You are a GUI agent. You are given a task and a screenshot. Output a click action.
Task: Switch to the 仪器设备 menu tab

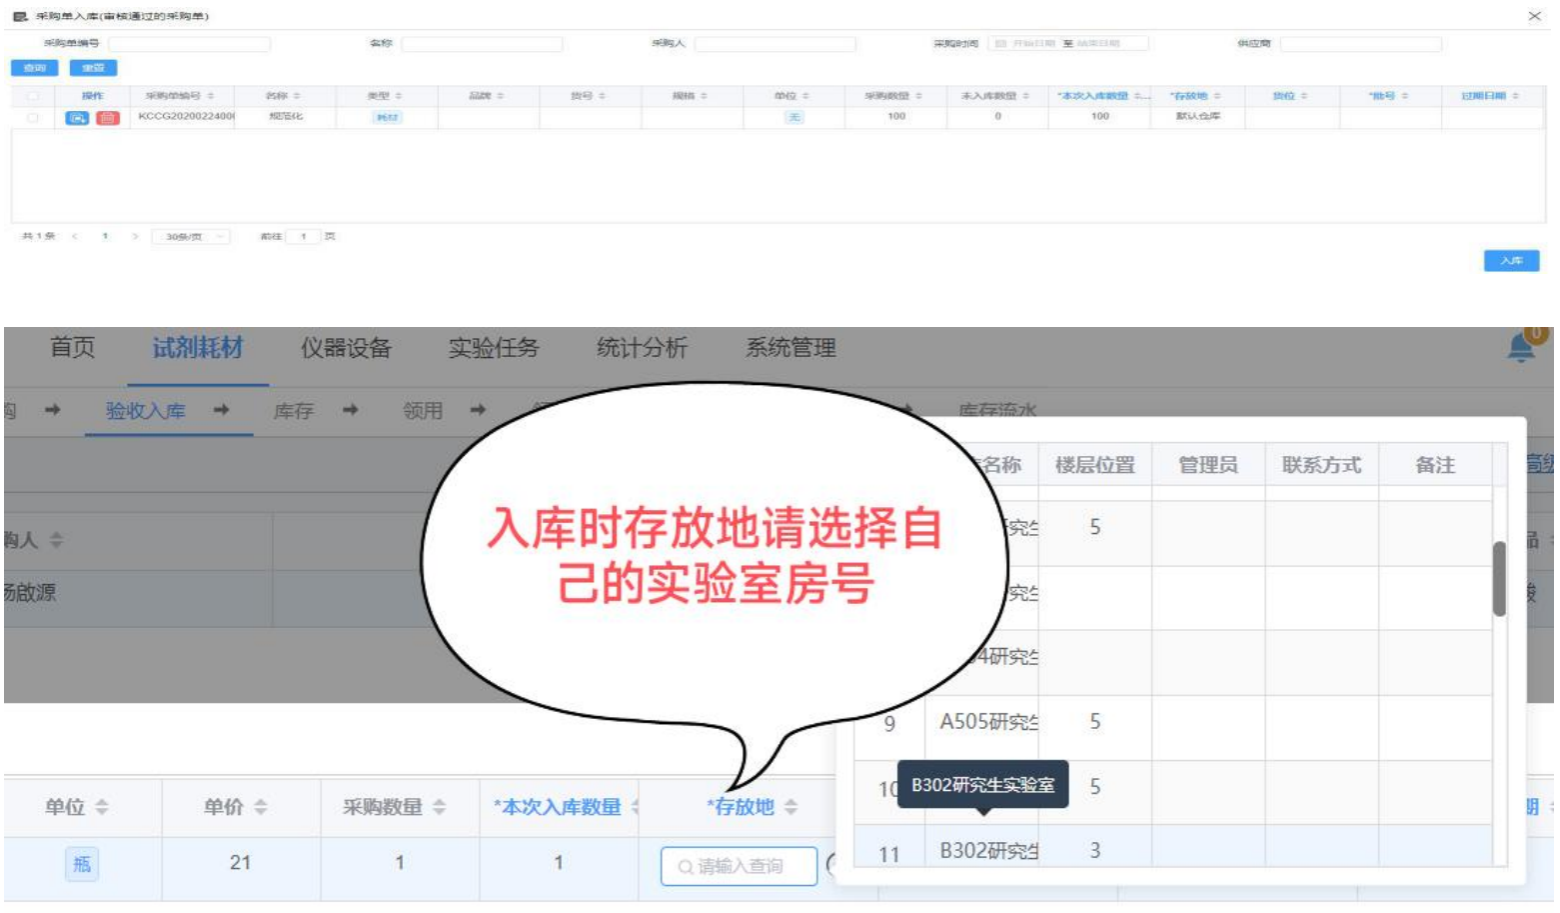point(346,348)
